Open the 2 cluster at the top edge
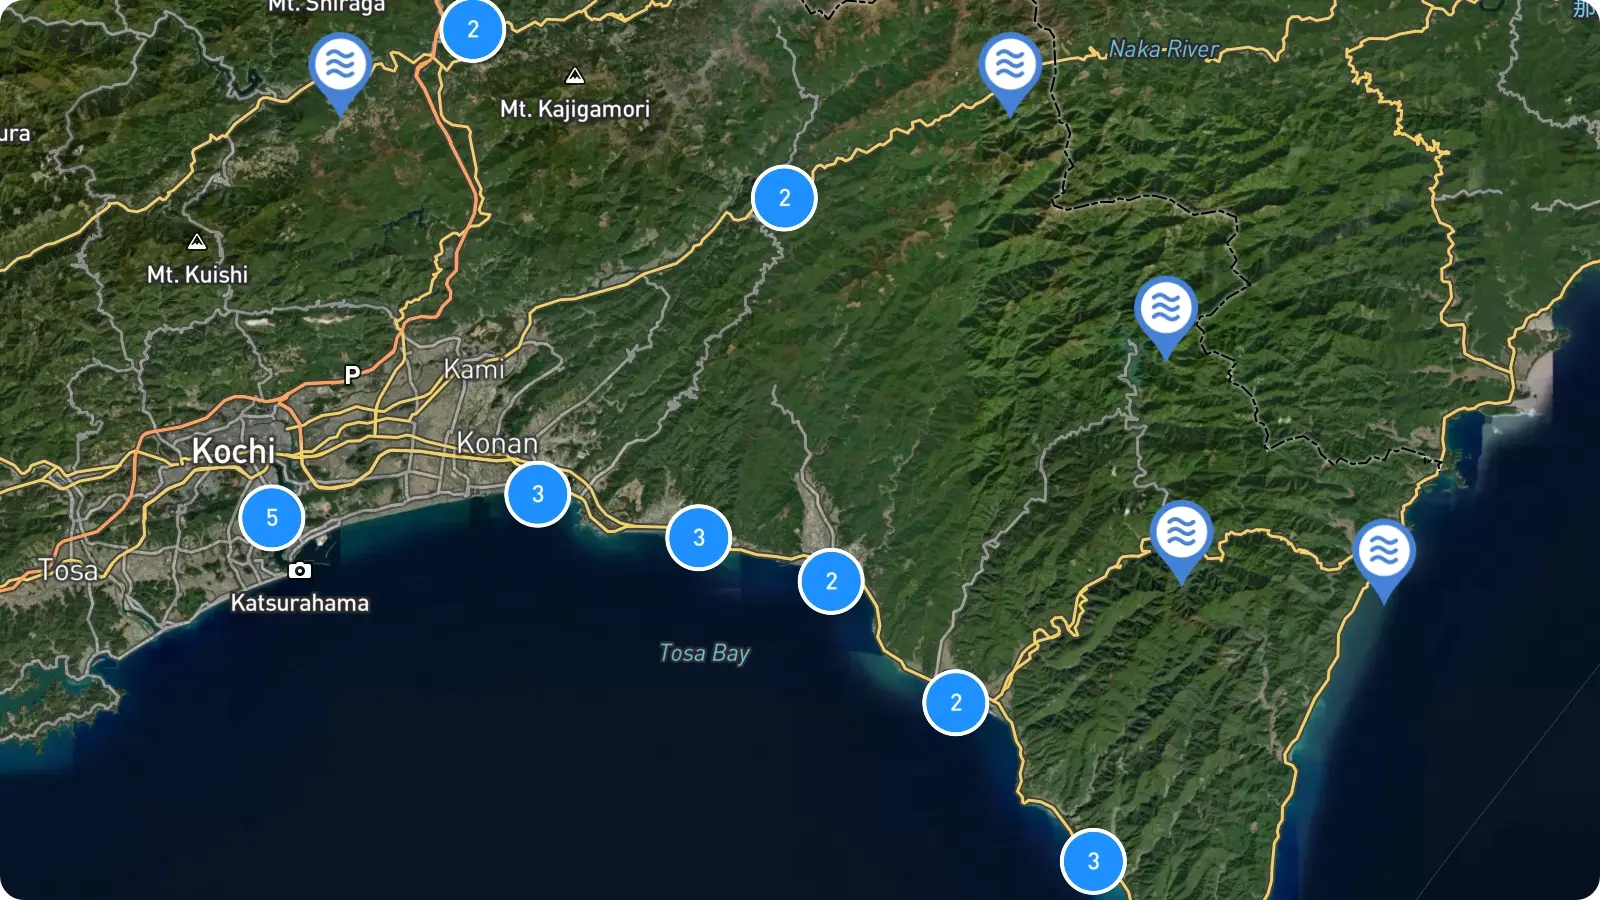This screenshot has height=900, width=1600. 473,30
